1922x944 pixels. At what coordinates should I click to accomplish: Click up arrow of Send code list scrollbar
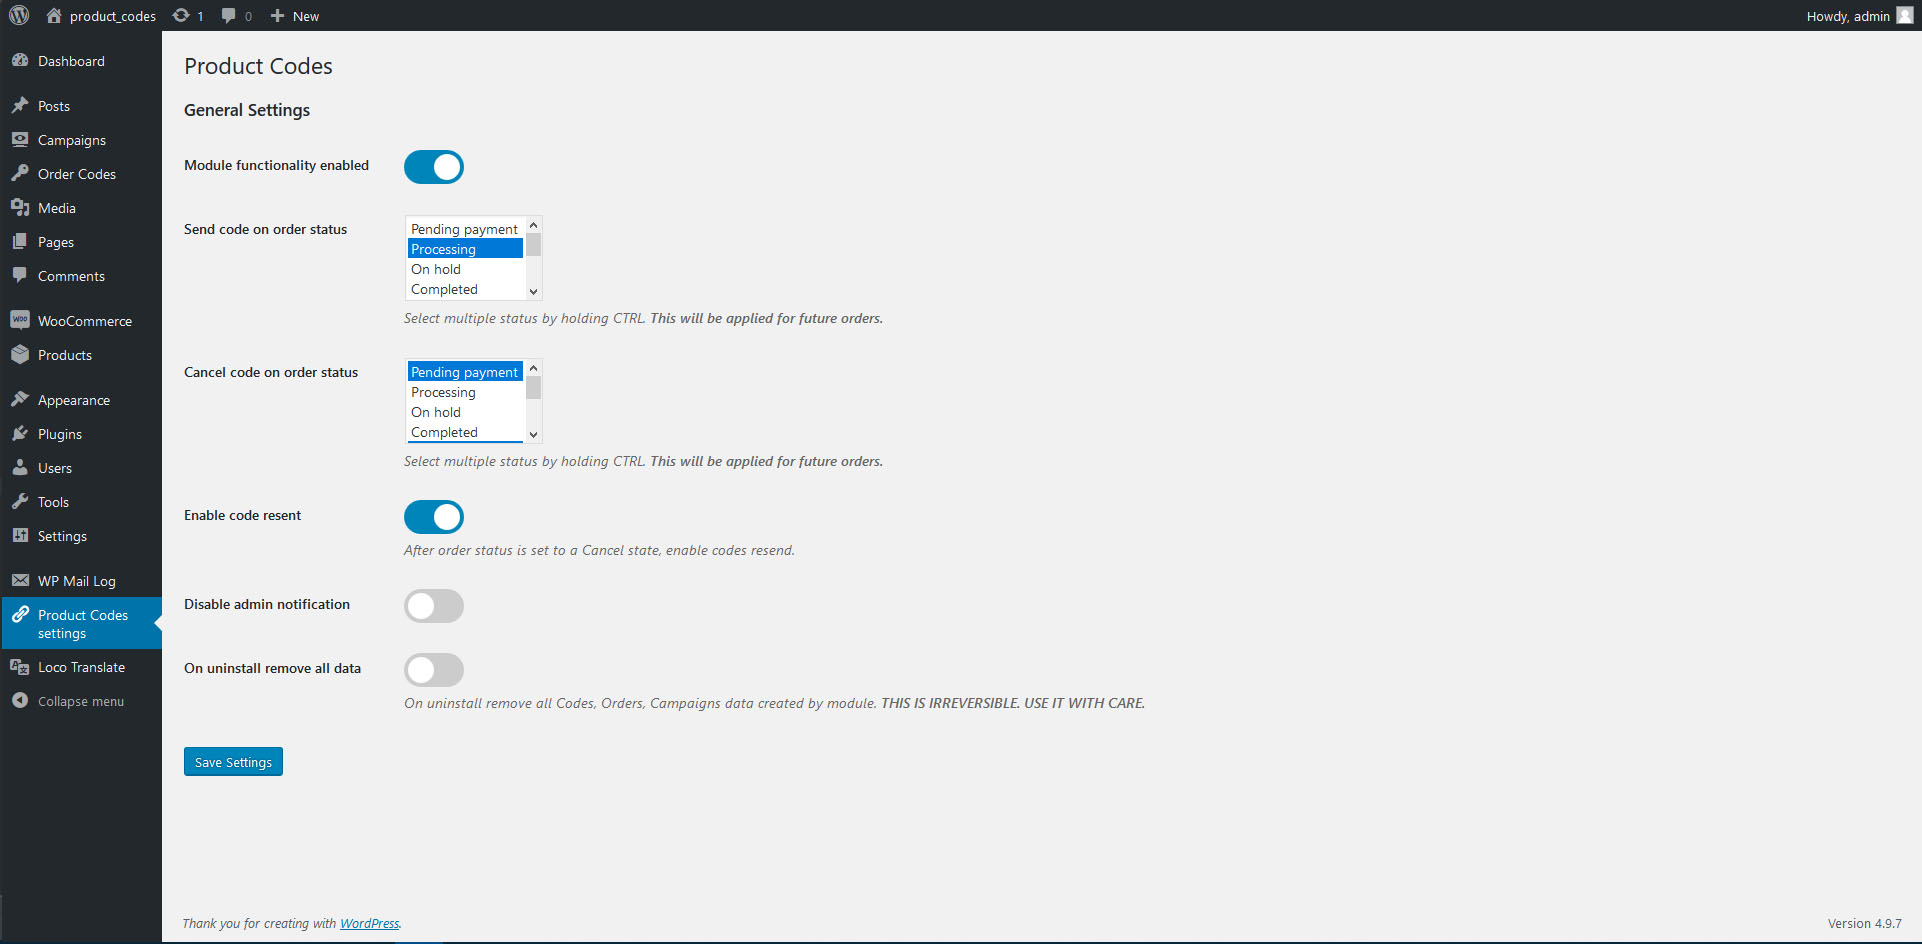pos(533,226)
